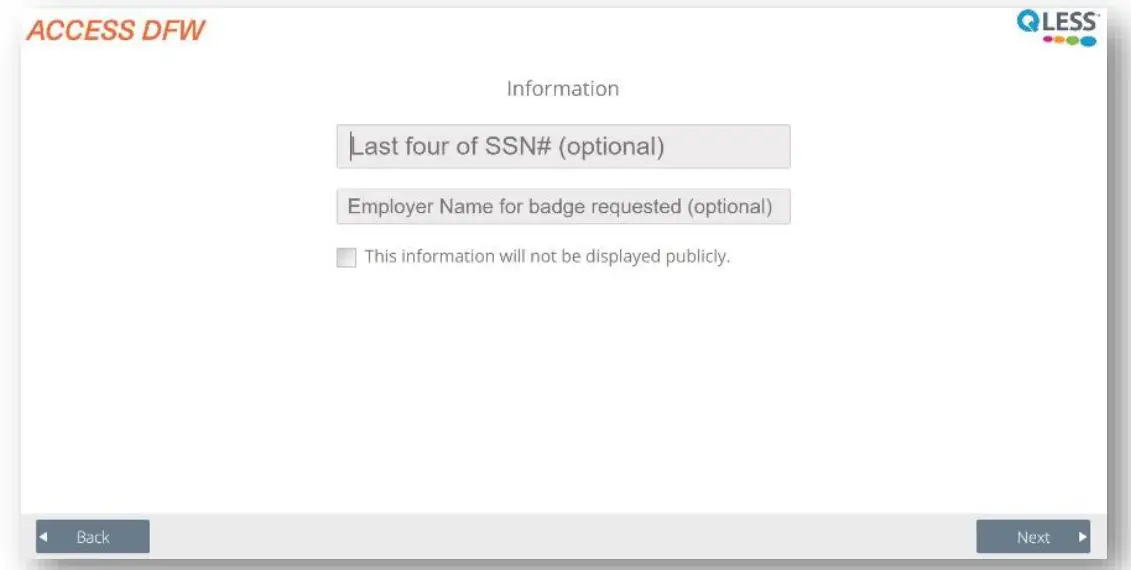Tick the information not displayed publicly checkbox
The width and height of the screenshot is (1131, 570).
[x=346, y=258]
